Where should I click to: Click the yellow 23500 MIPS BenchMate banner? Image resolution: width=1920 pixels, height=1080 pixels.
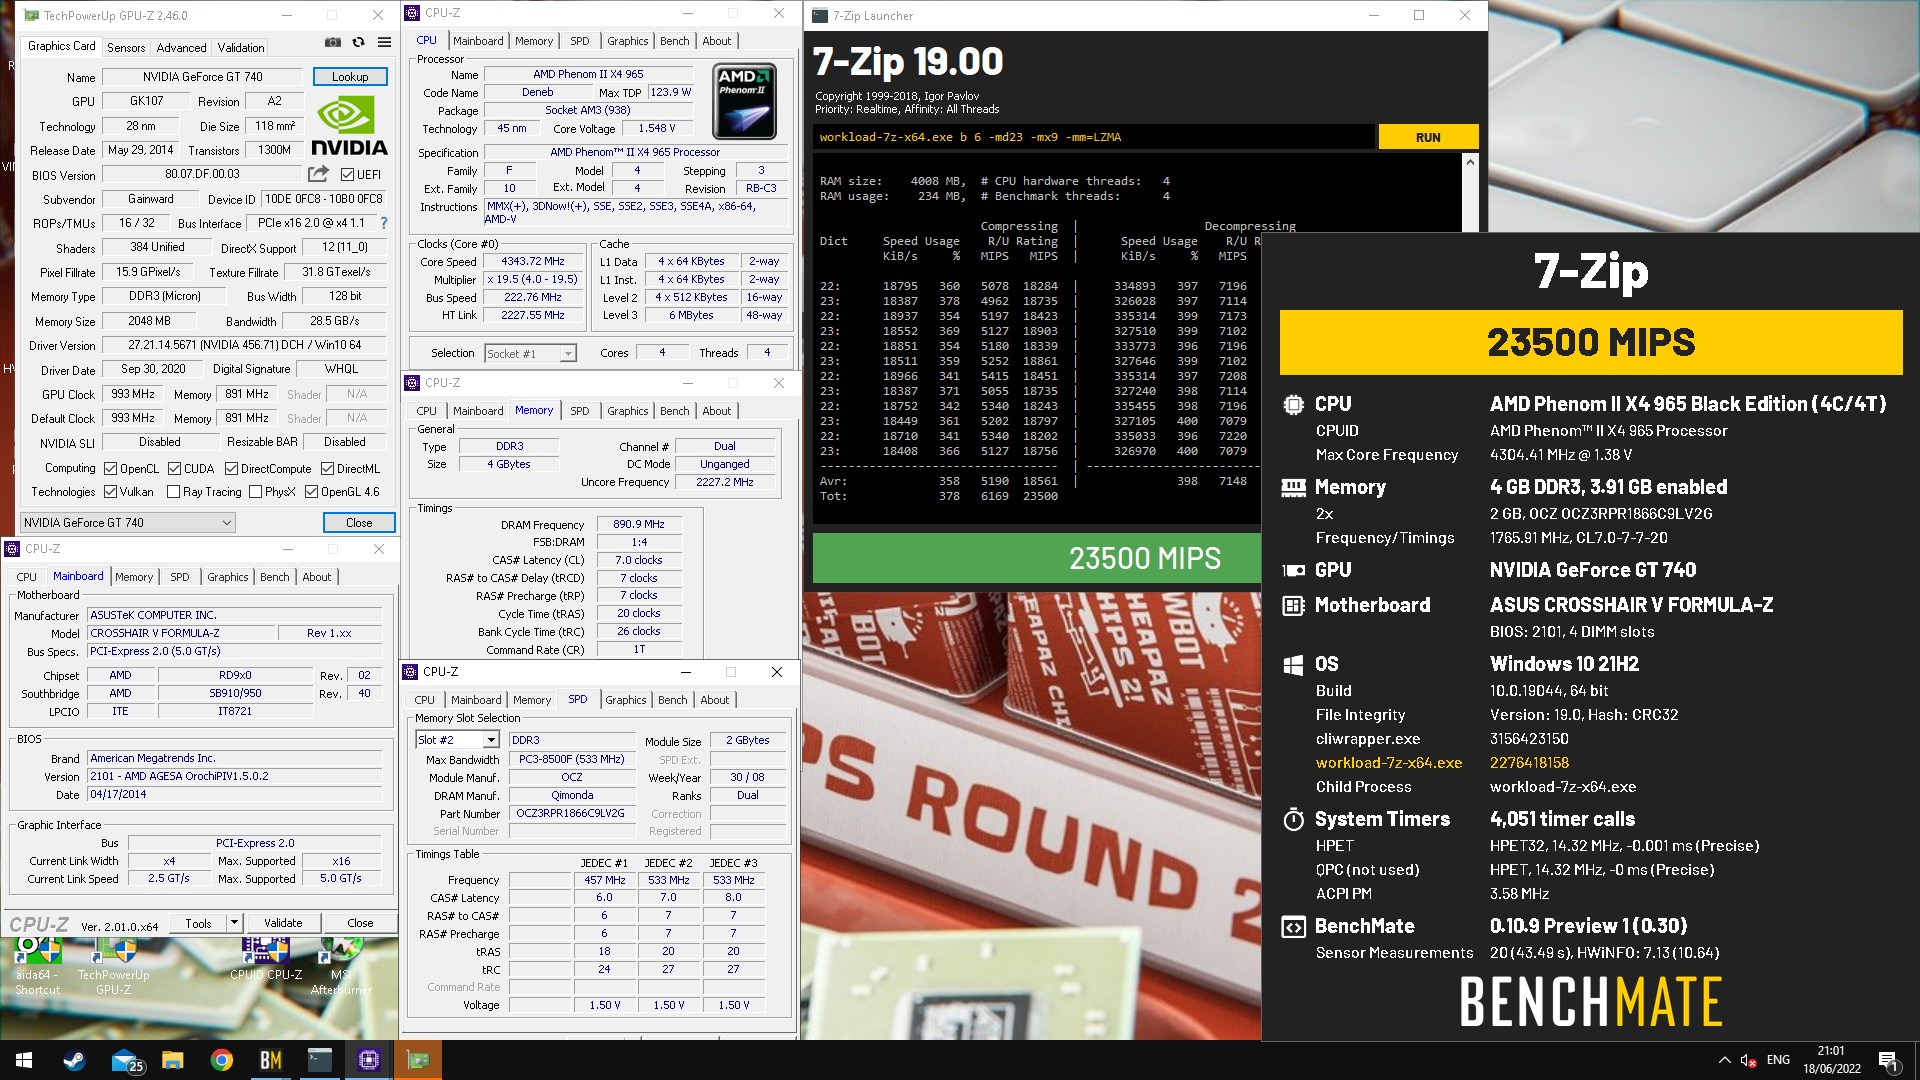click(x=1591, y=342)
